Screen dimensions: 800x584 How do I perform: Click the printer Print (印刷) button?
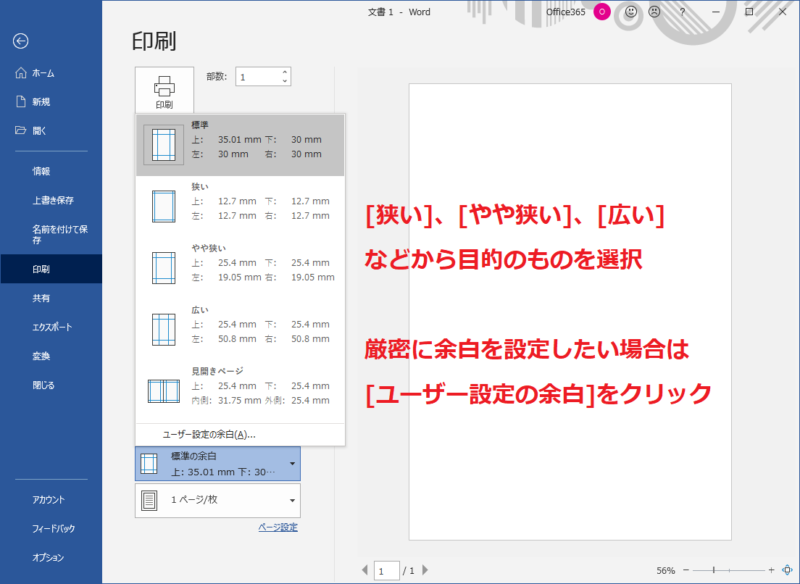click(164, 91)
